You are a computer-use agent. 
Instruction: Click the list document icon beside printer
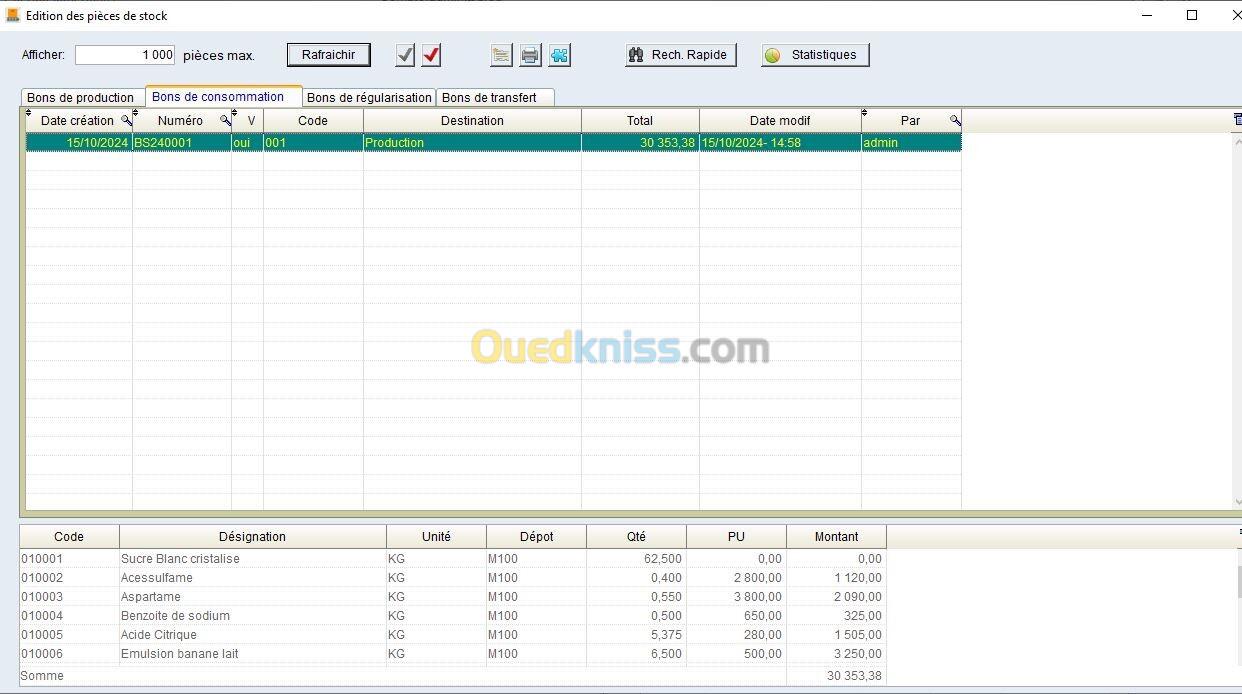click(502, 55)
